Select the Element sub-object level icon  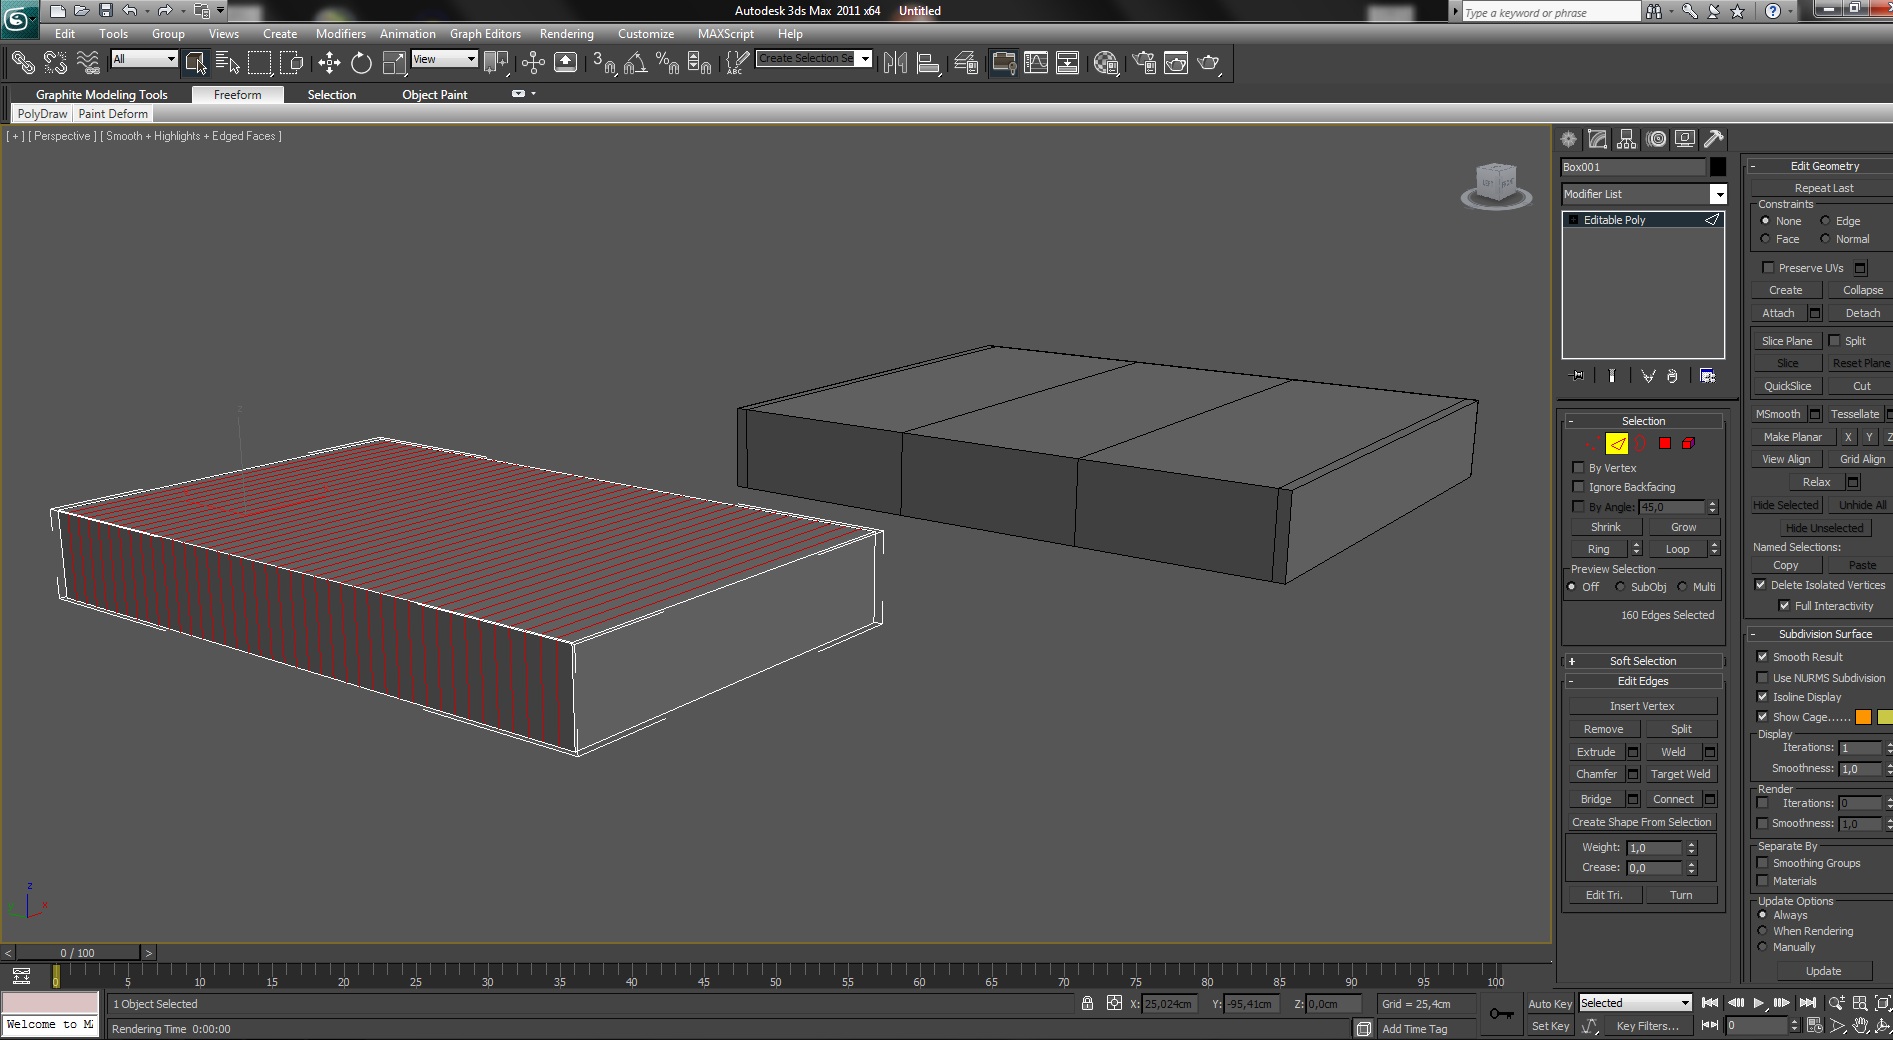click(1688, 443)
